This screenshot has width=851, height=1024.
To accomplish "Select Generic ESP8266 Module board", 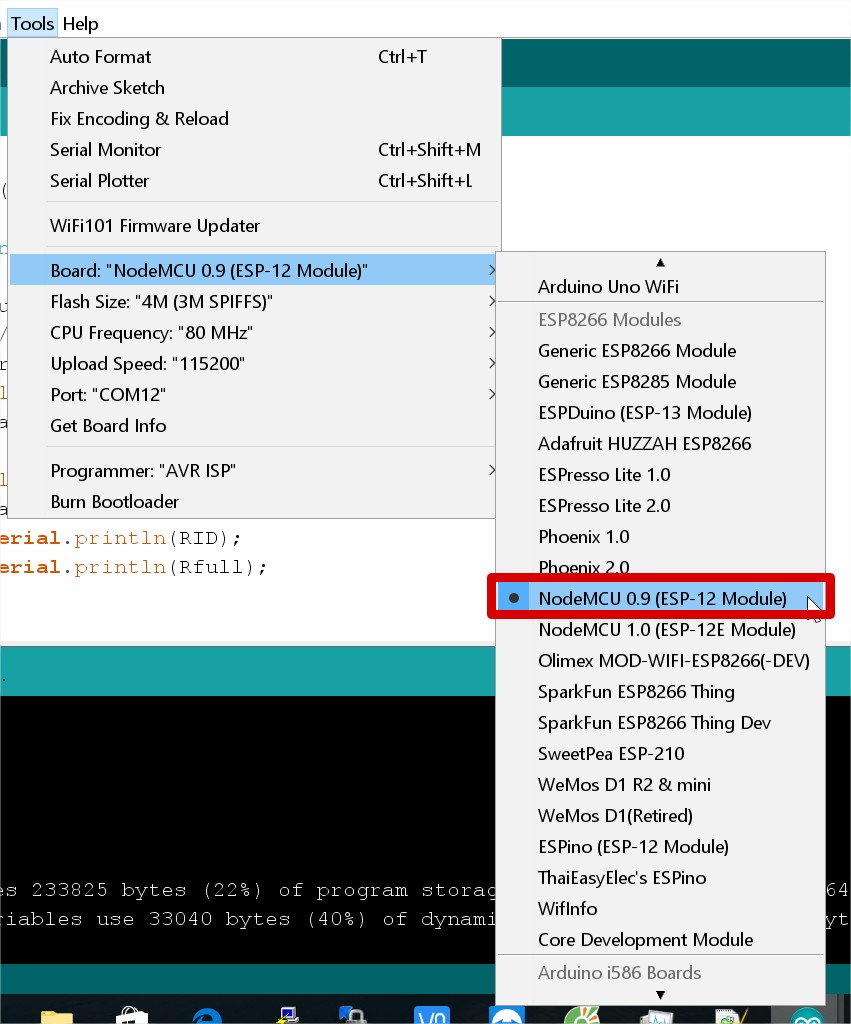I will (x=660, y=351).
